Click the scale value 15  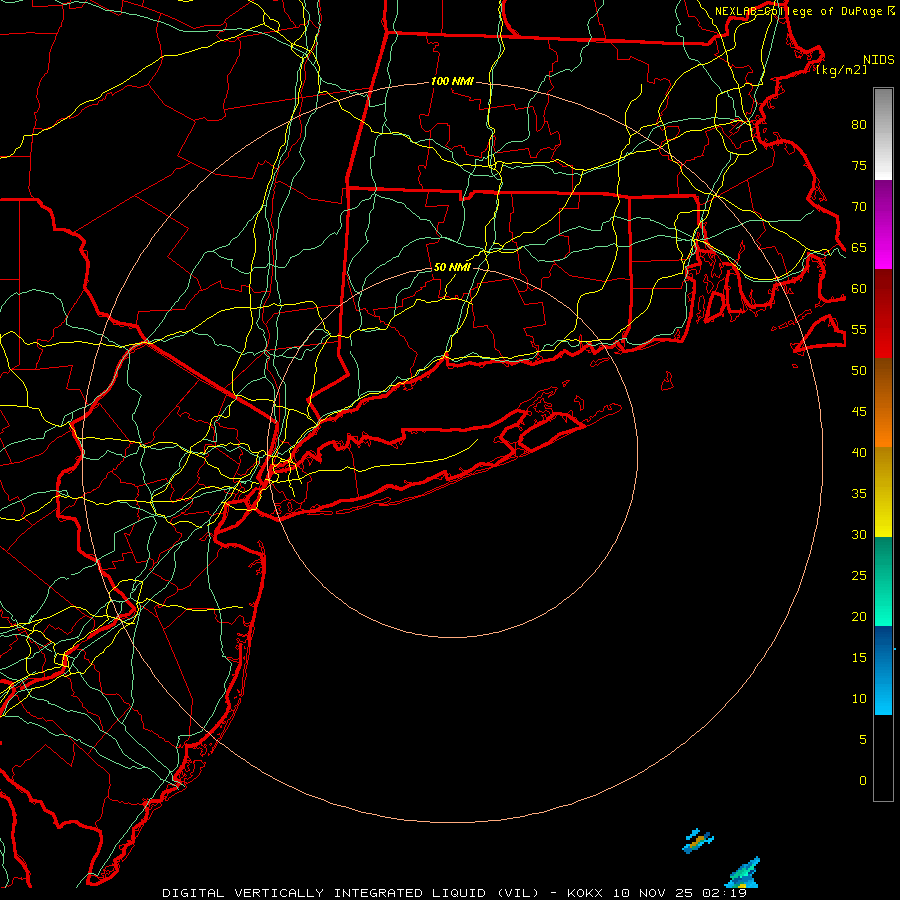(859, 658)
